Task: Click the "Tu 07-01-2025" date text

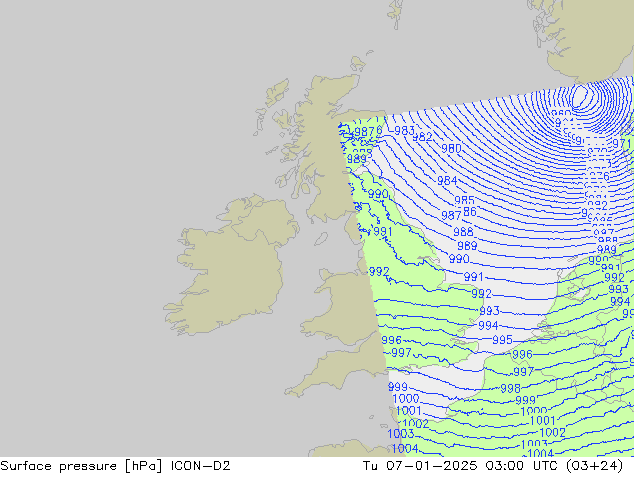Action: click(420, 466)
